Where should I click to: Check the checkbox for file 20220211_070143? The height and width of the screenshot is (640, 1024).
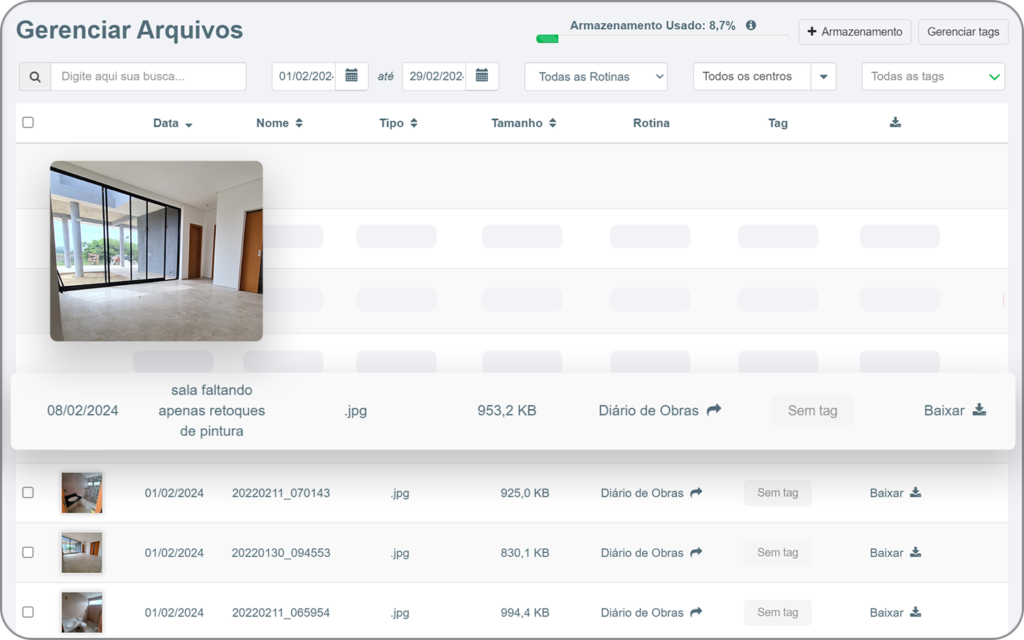28,492
